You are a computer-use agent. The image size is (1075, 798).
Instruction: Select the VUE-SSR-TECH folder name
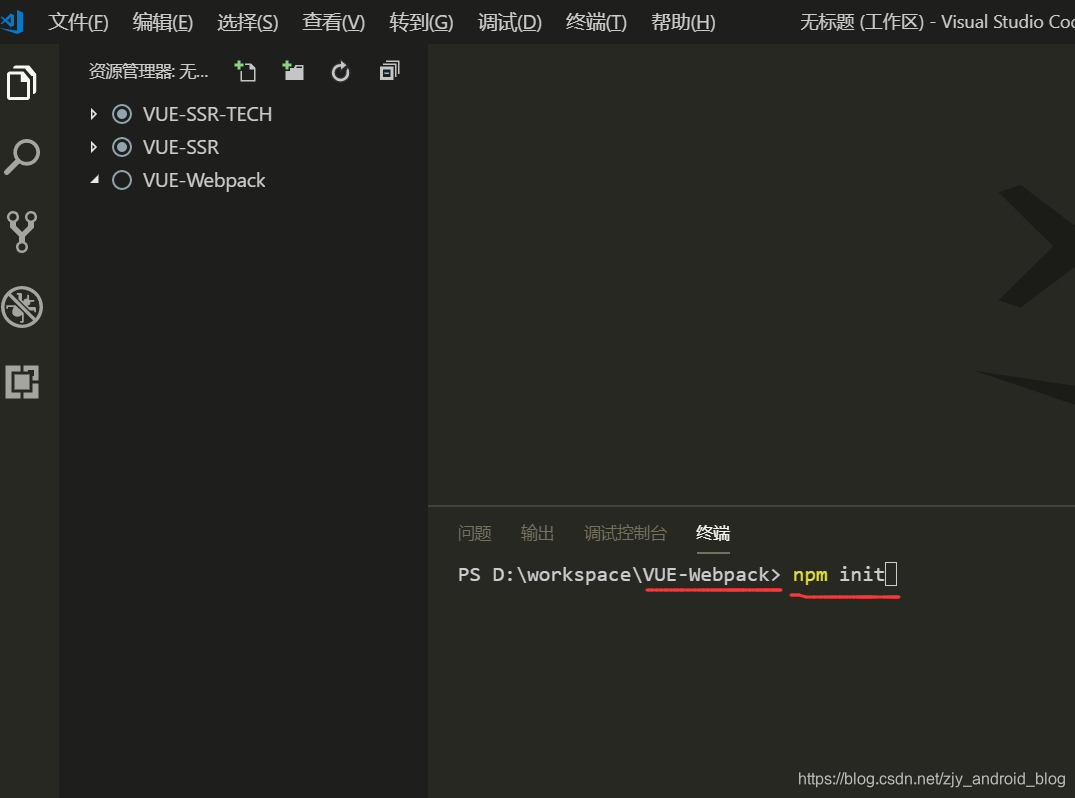[x=207, y=114]
